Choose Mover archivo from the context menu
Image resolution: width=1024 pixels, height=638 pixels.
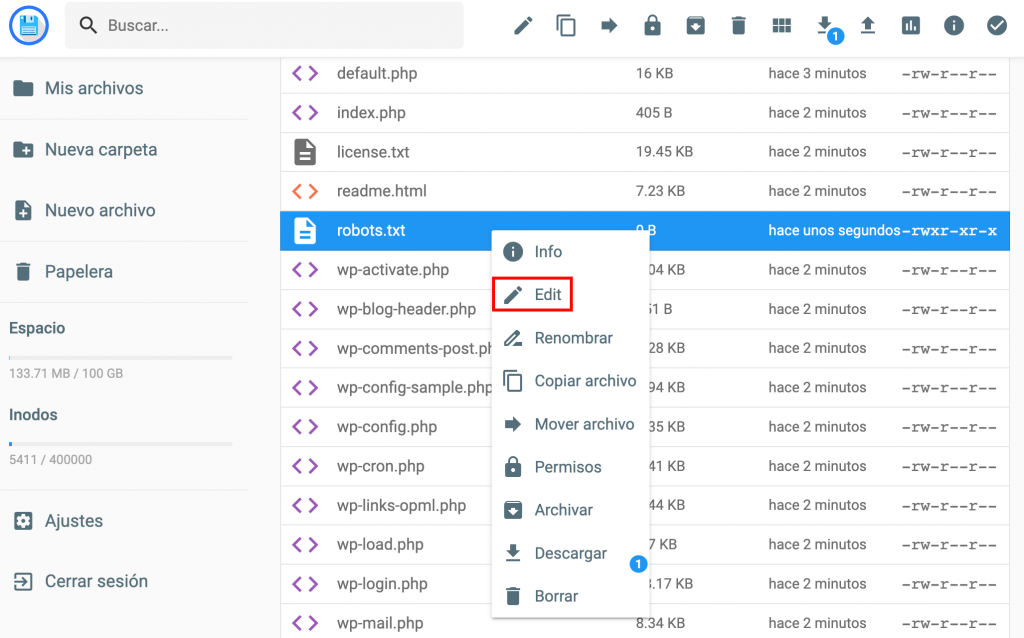coord(584,424)
